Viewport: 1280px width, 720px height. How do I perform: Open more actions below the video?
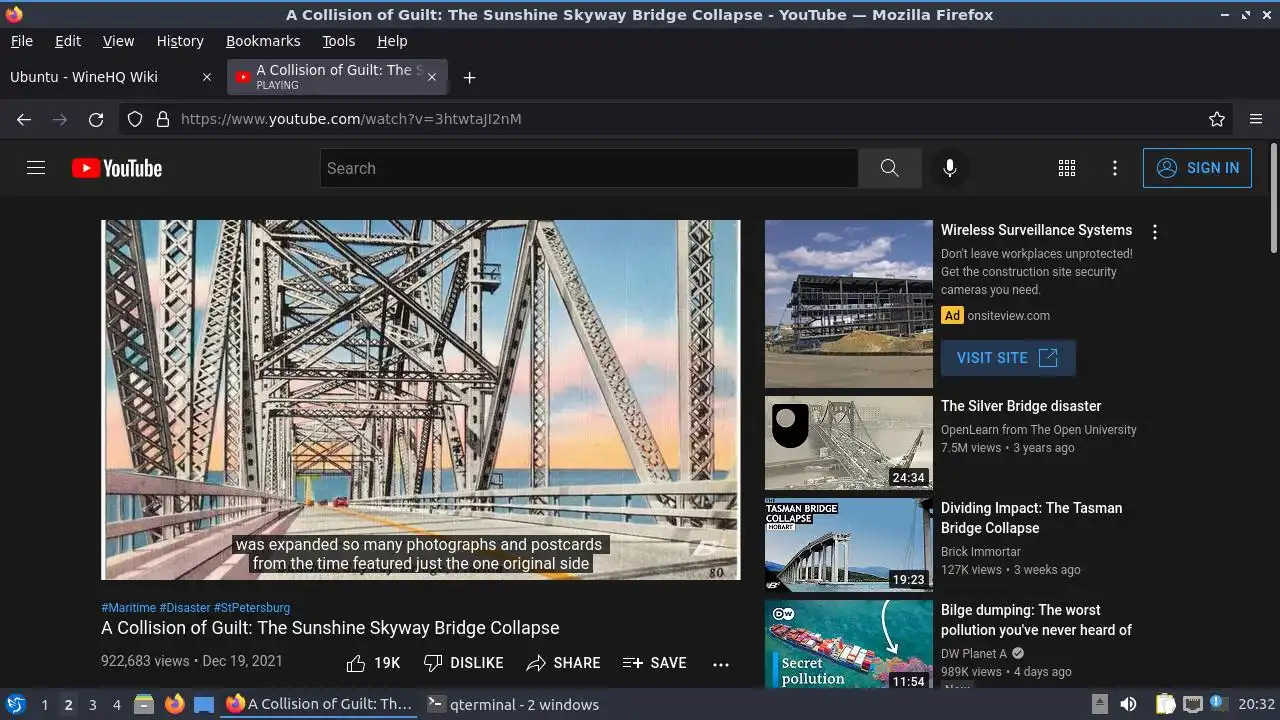721,663
